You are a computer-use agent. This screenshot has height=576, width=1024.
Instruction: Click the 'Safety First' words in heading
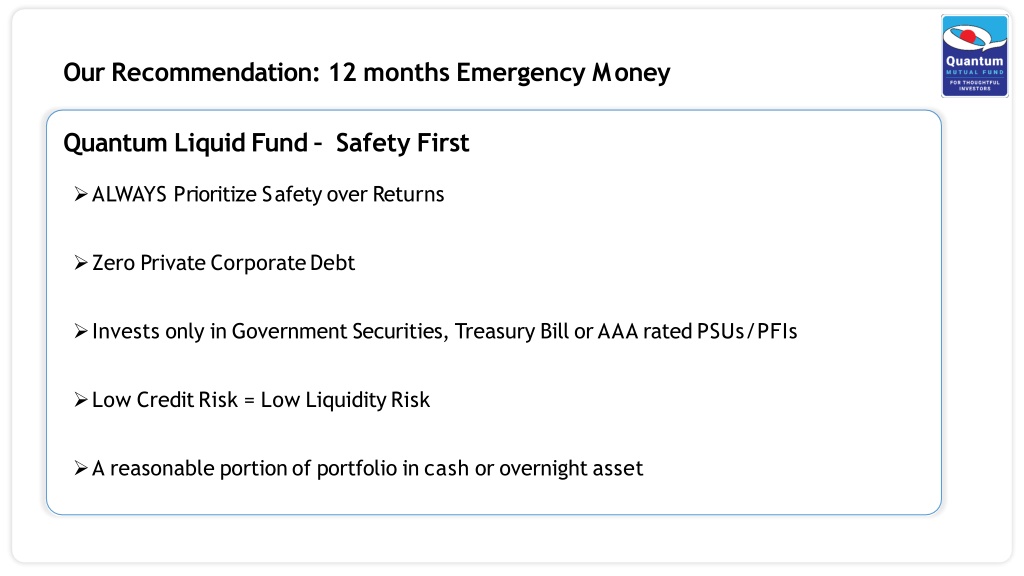coord(402,143)
